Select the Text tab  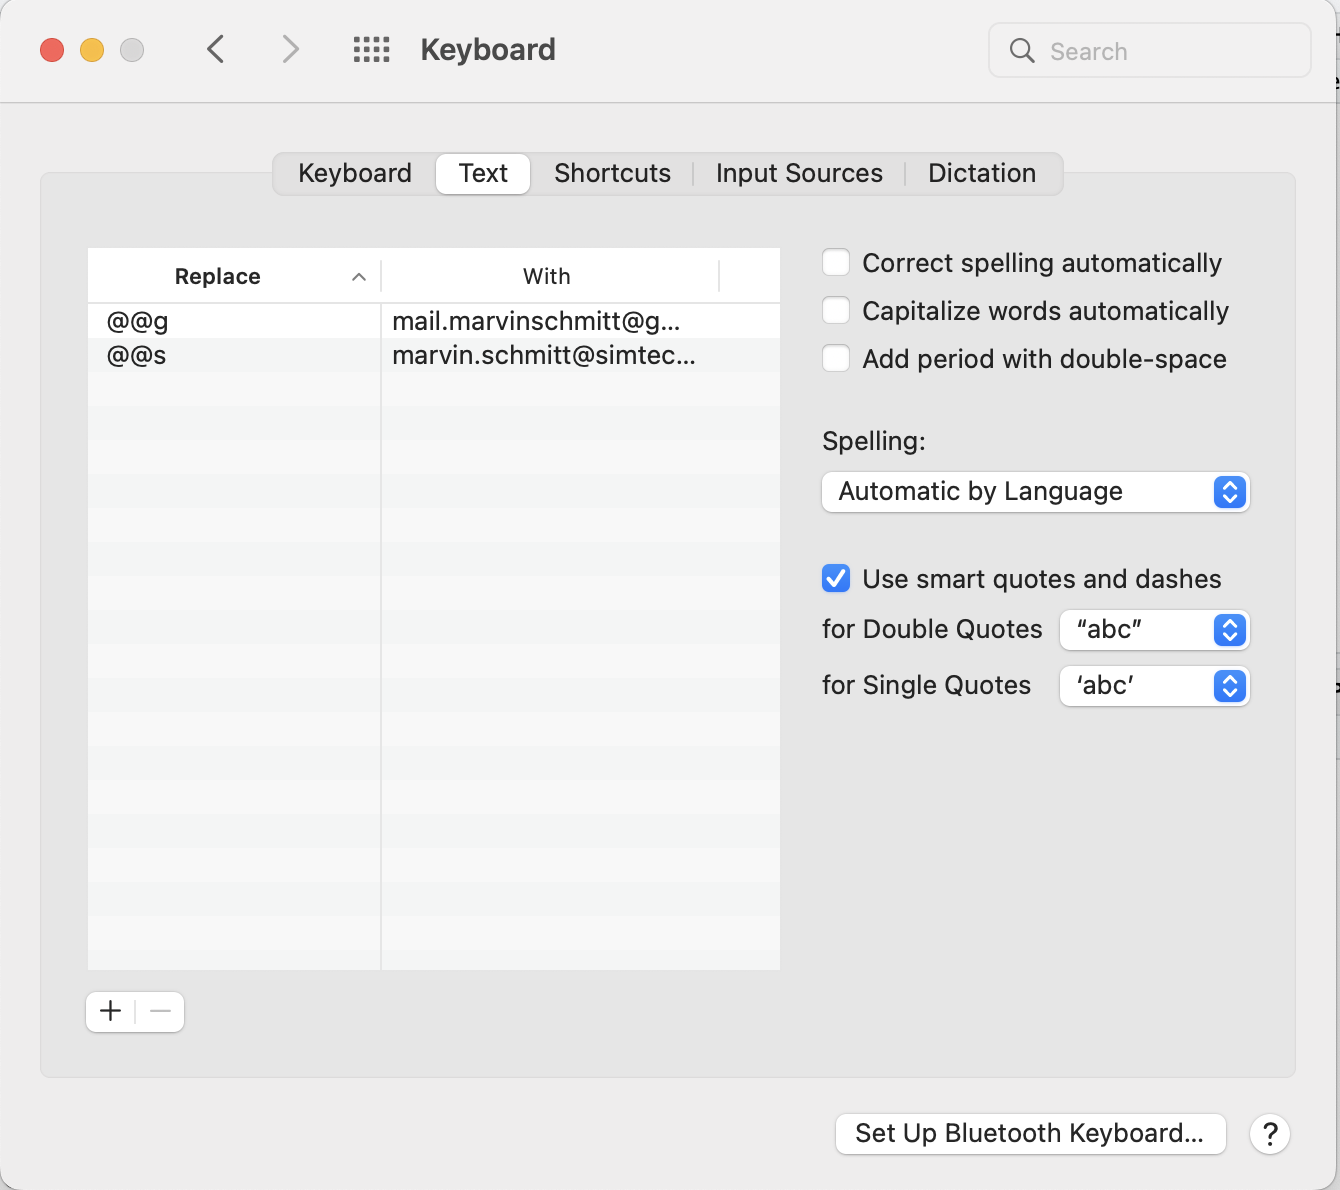[483, 173]
